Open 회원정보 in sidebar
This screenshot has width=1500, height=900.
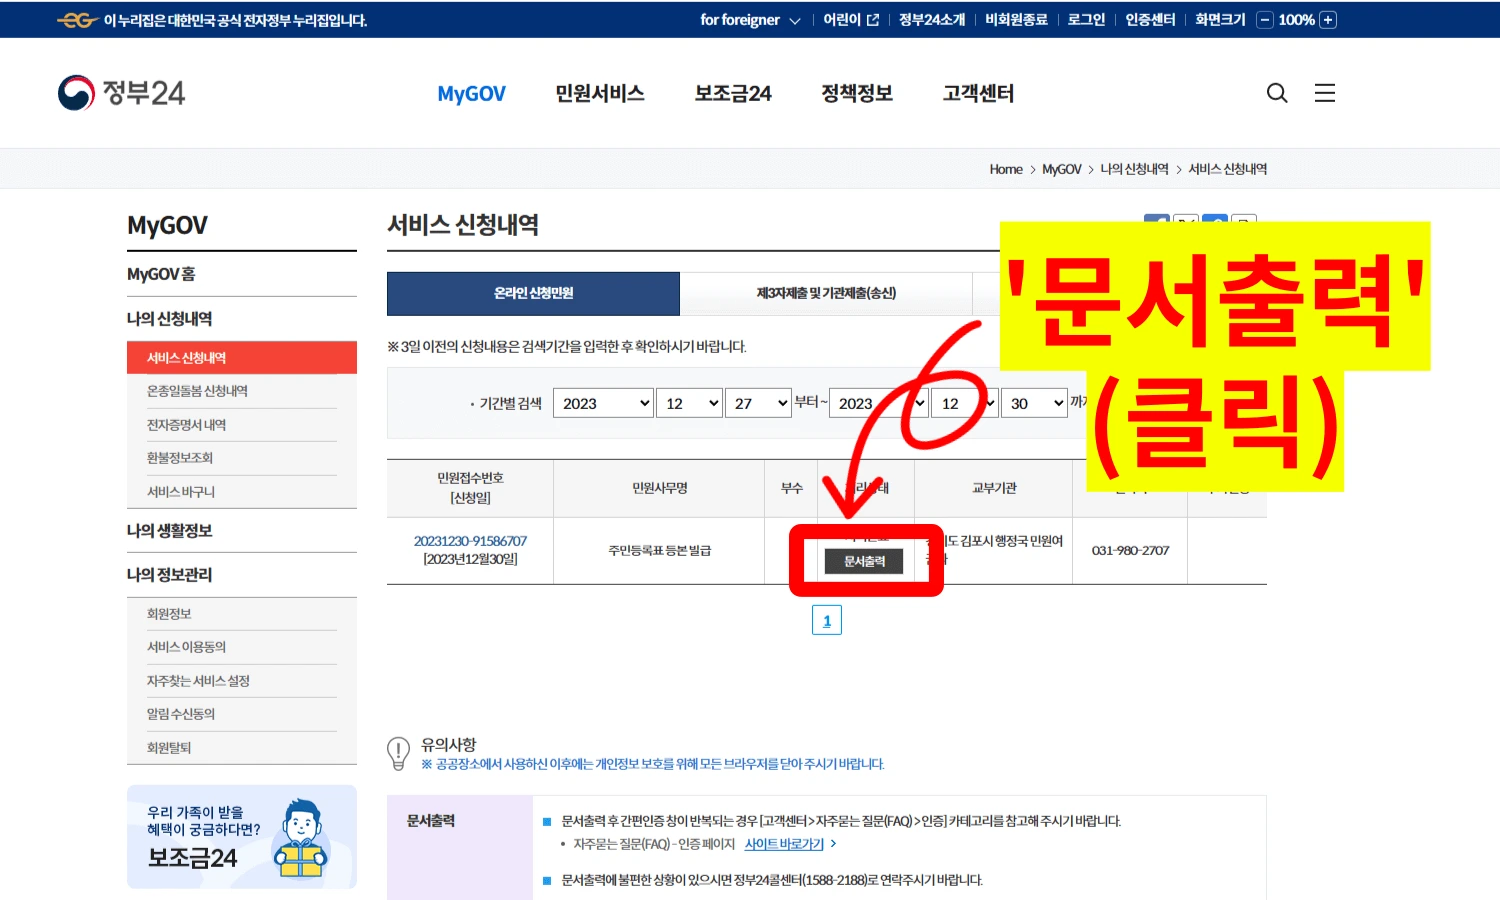[169, 614]
